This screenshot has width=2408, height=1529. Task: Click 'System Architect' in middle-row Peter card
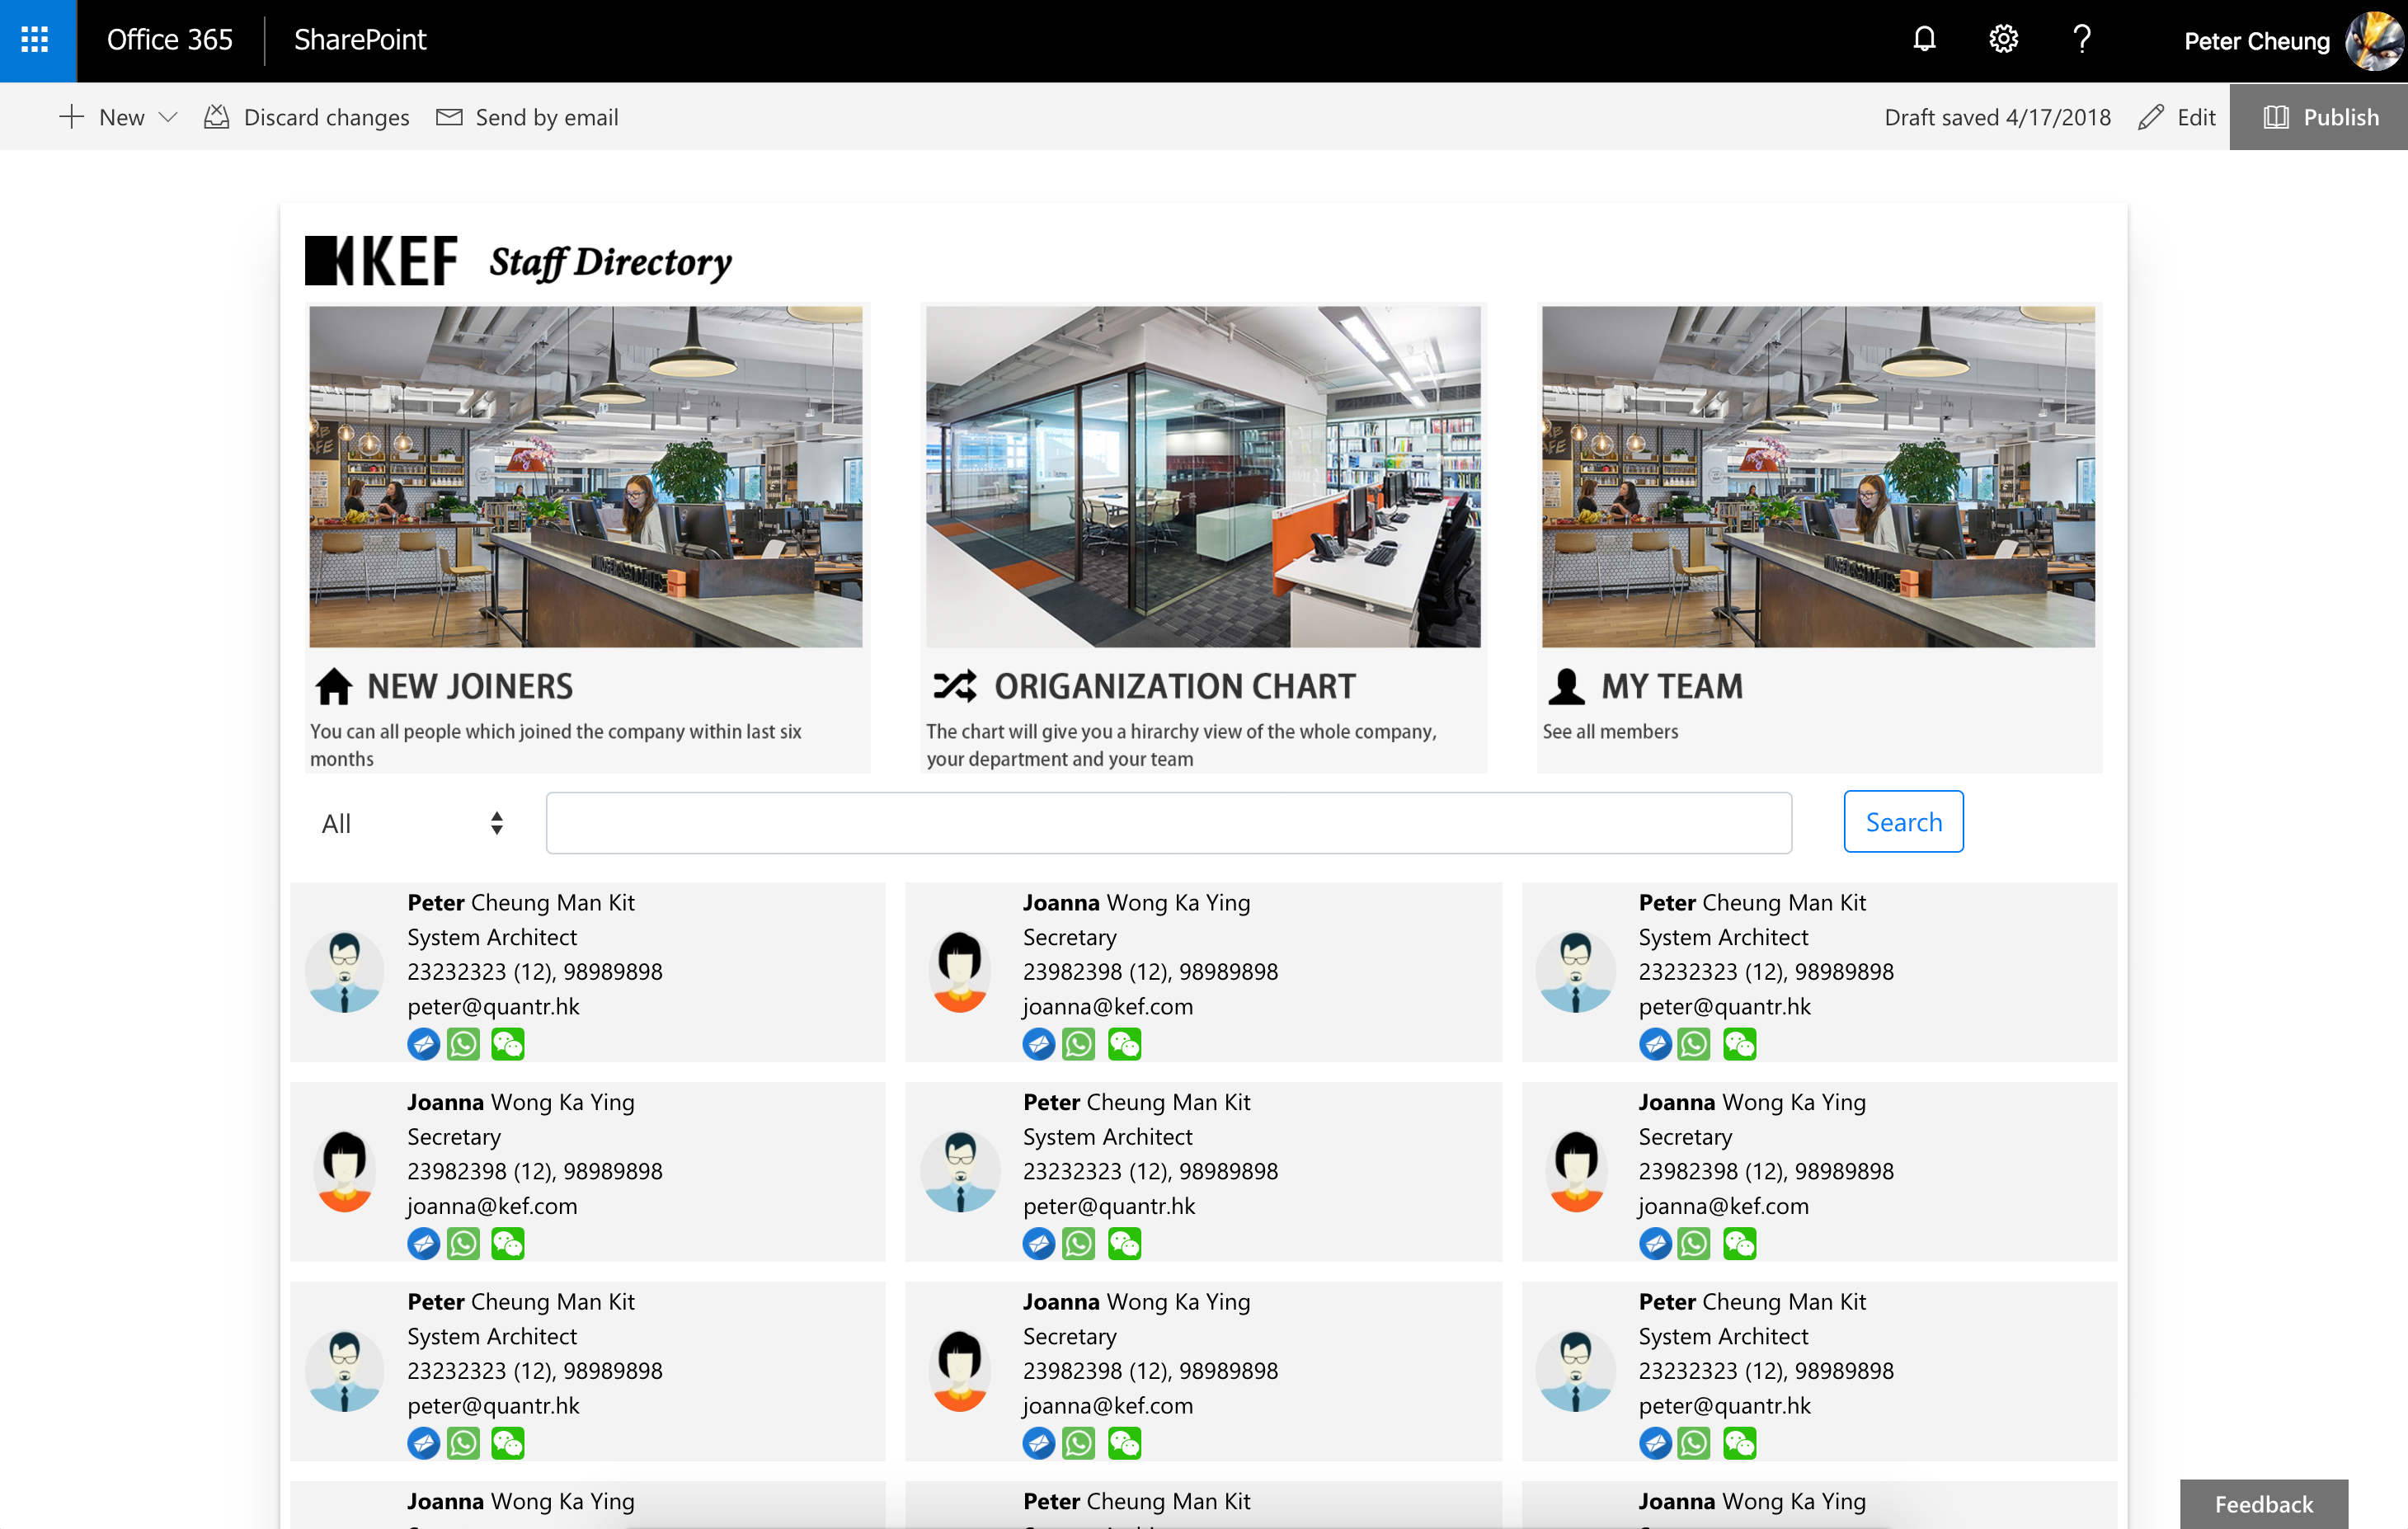pos(1107,1137)
